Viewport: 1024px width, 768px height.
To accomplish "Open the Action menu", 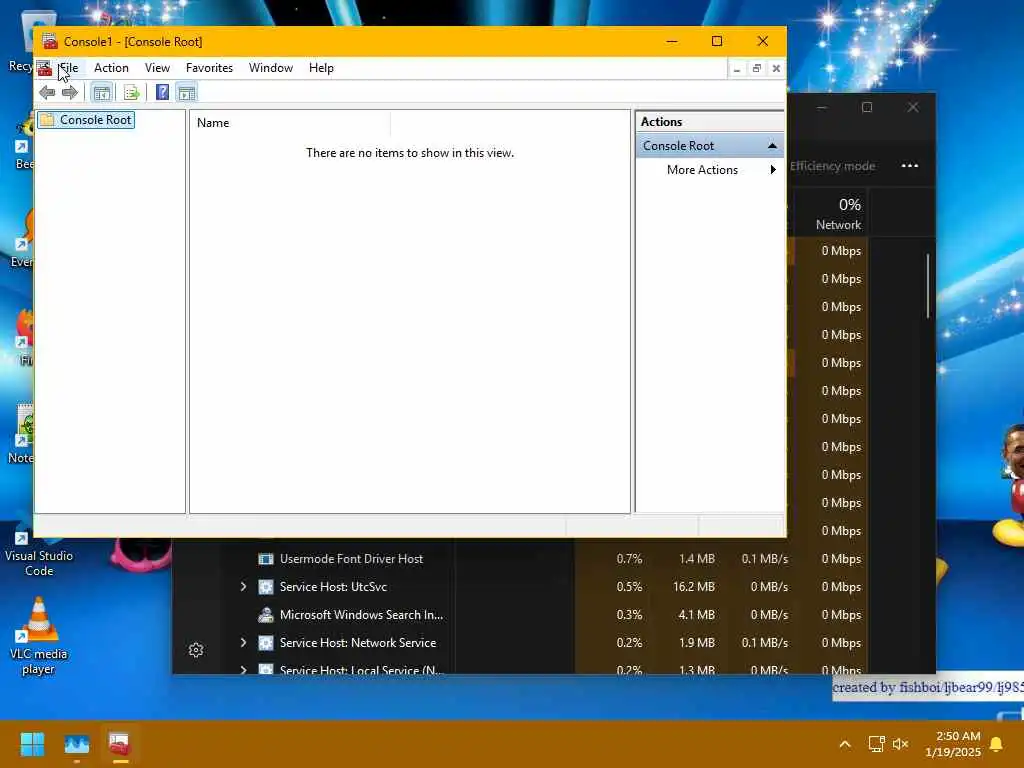I will (x=111, y=68).
